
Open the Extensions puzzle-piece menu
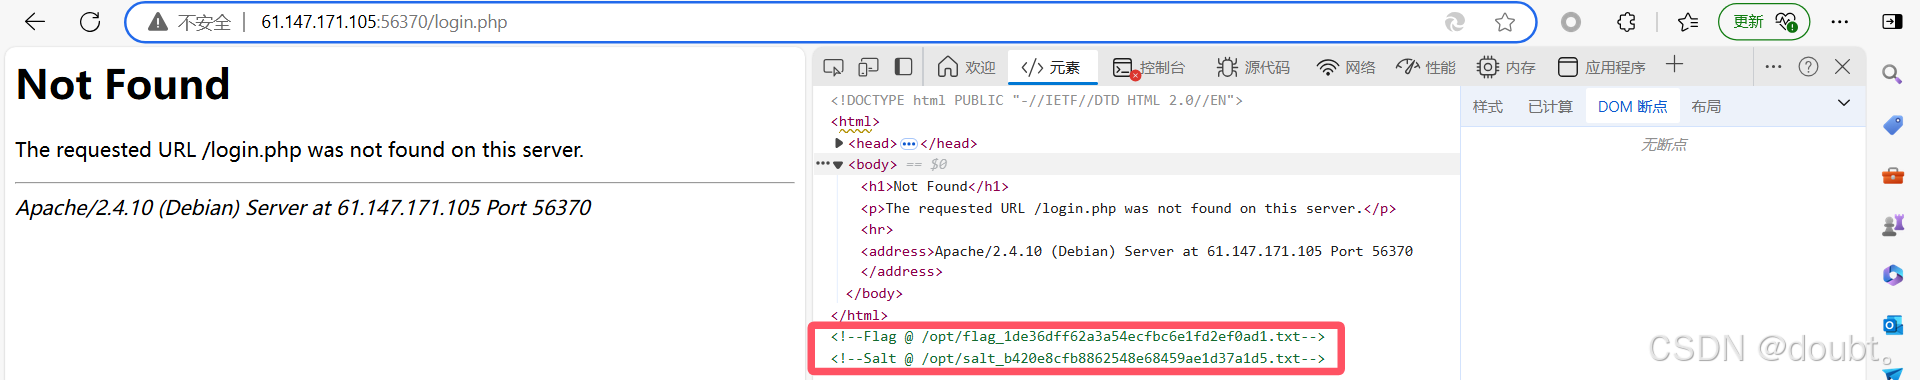click(1627, 22)
